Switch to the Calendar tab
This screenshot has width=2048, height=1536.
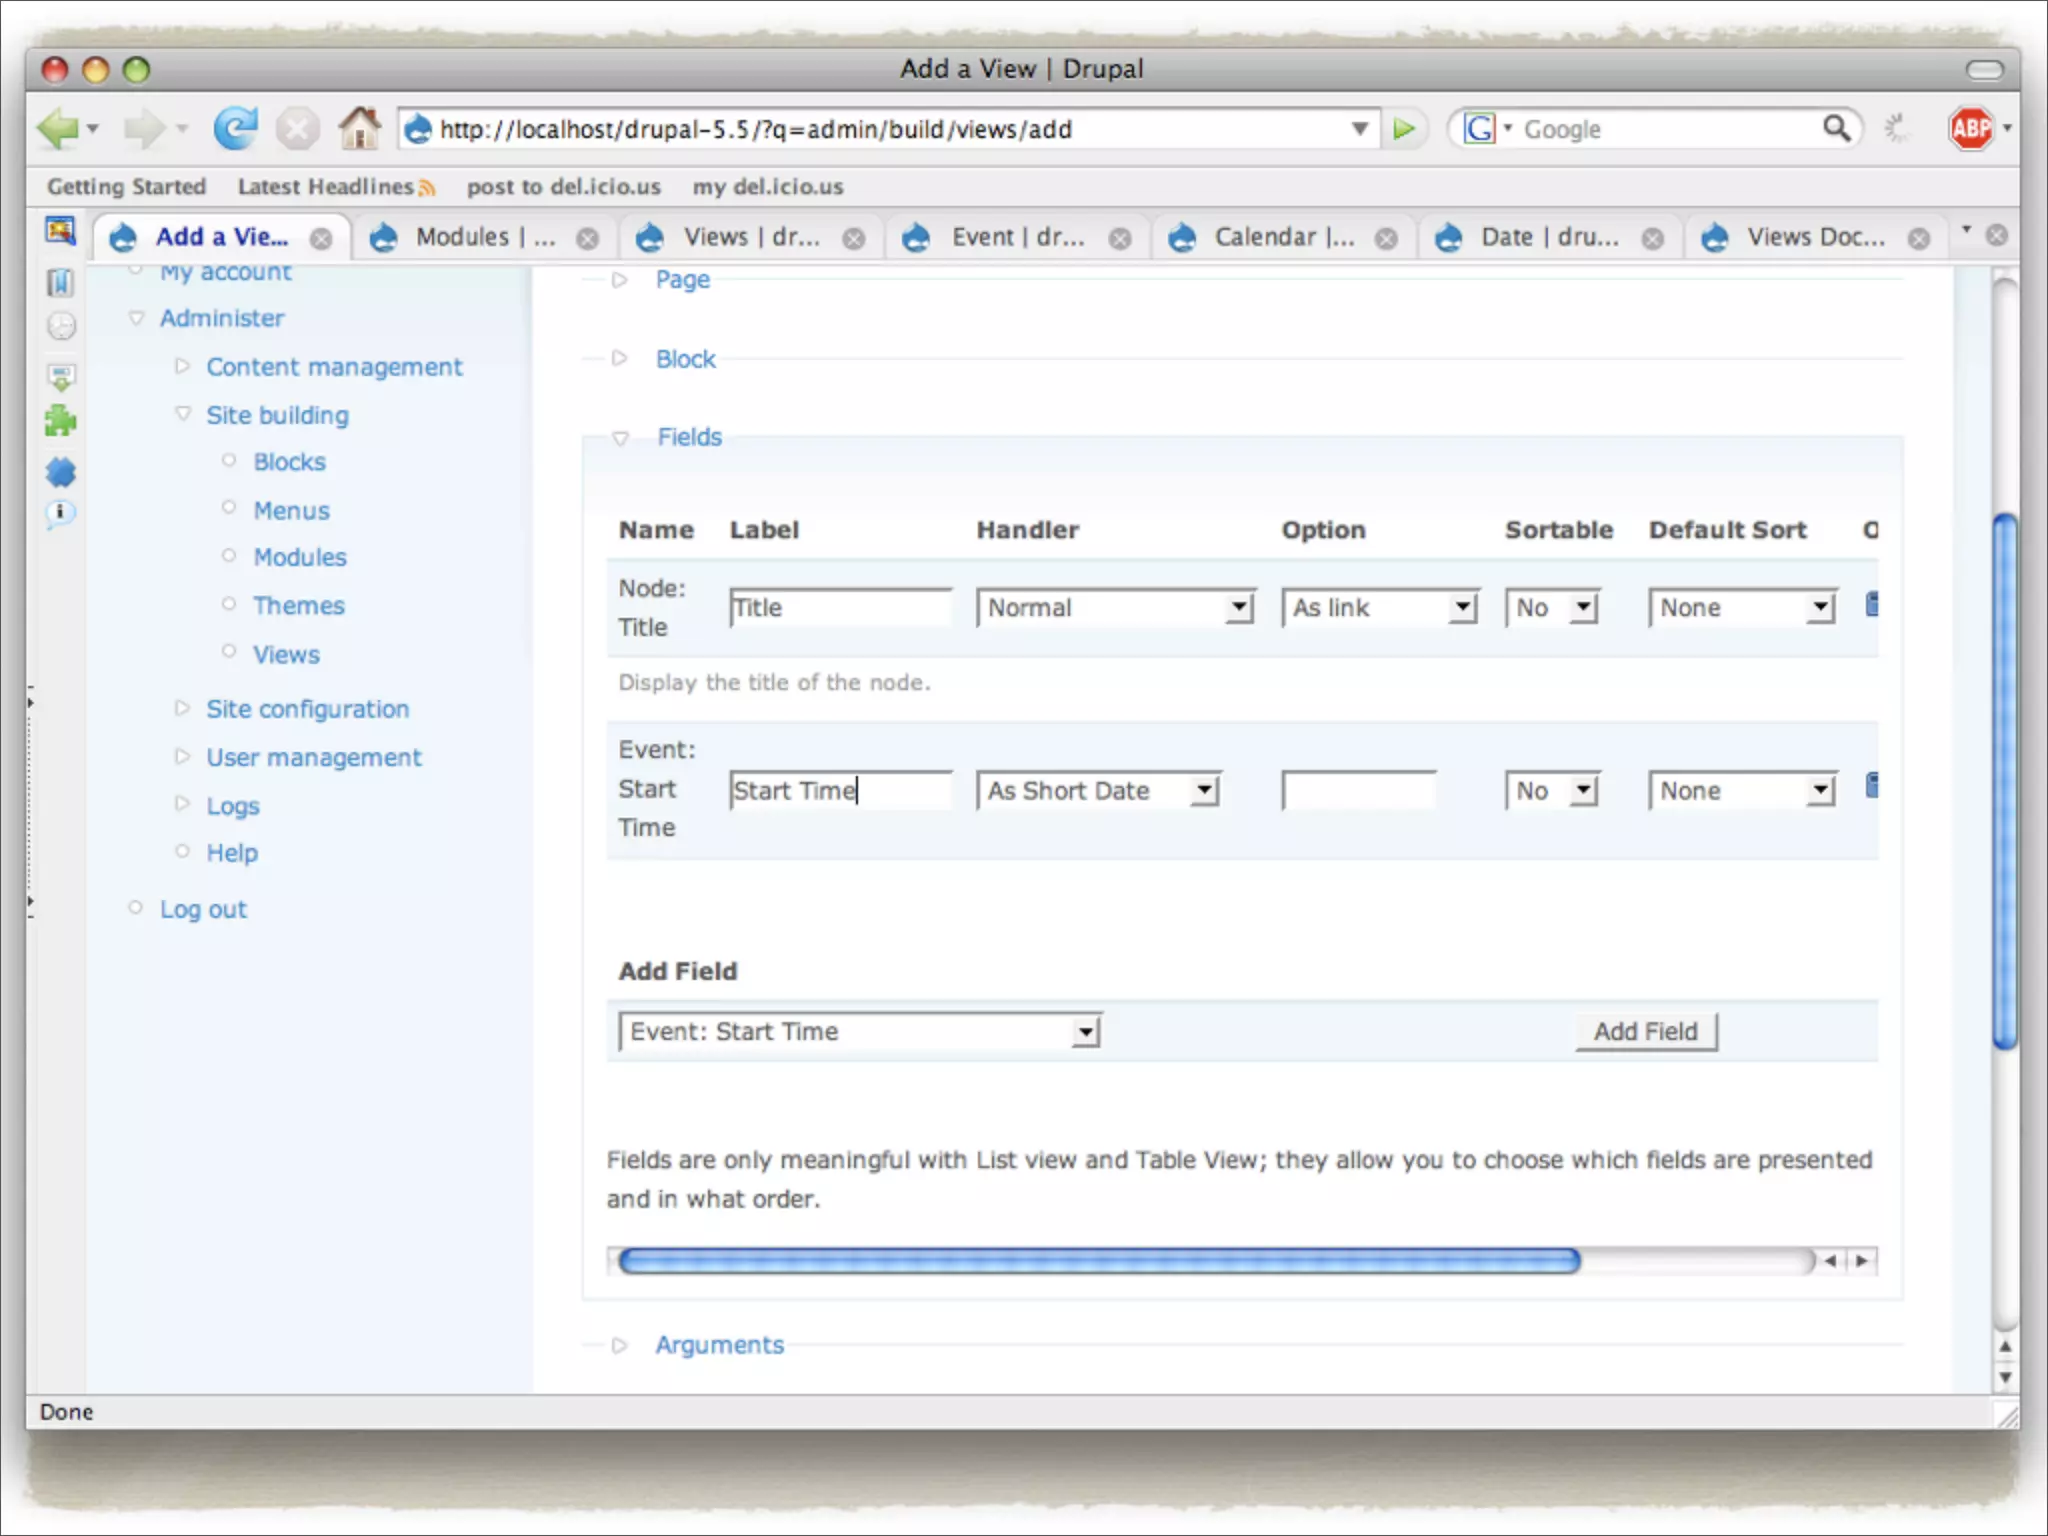click(x=1283, y=237)
